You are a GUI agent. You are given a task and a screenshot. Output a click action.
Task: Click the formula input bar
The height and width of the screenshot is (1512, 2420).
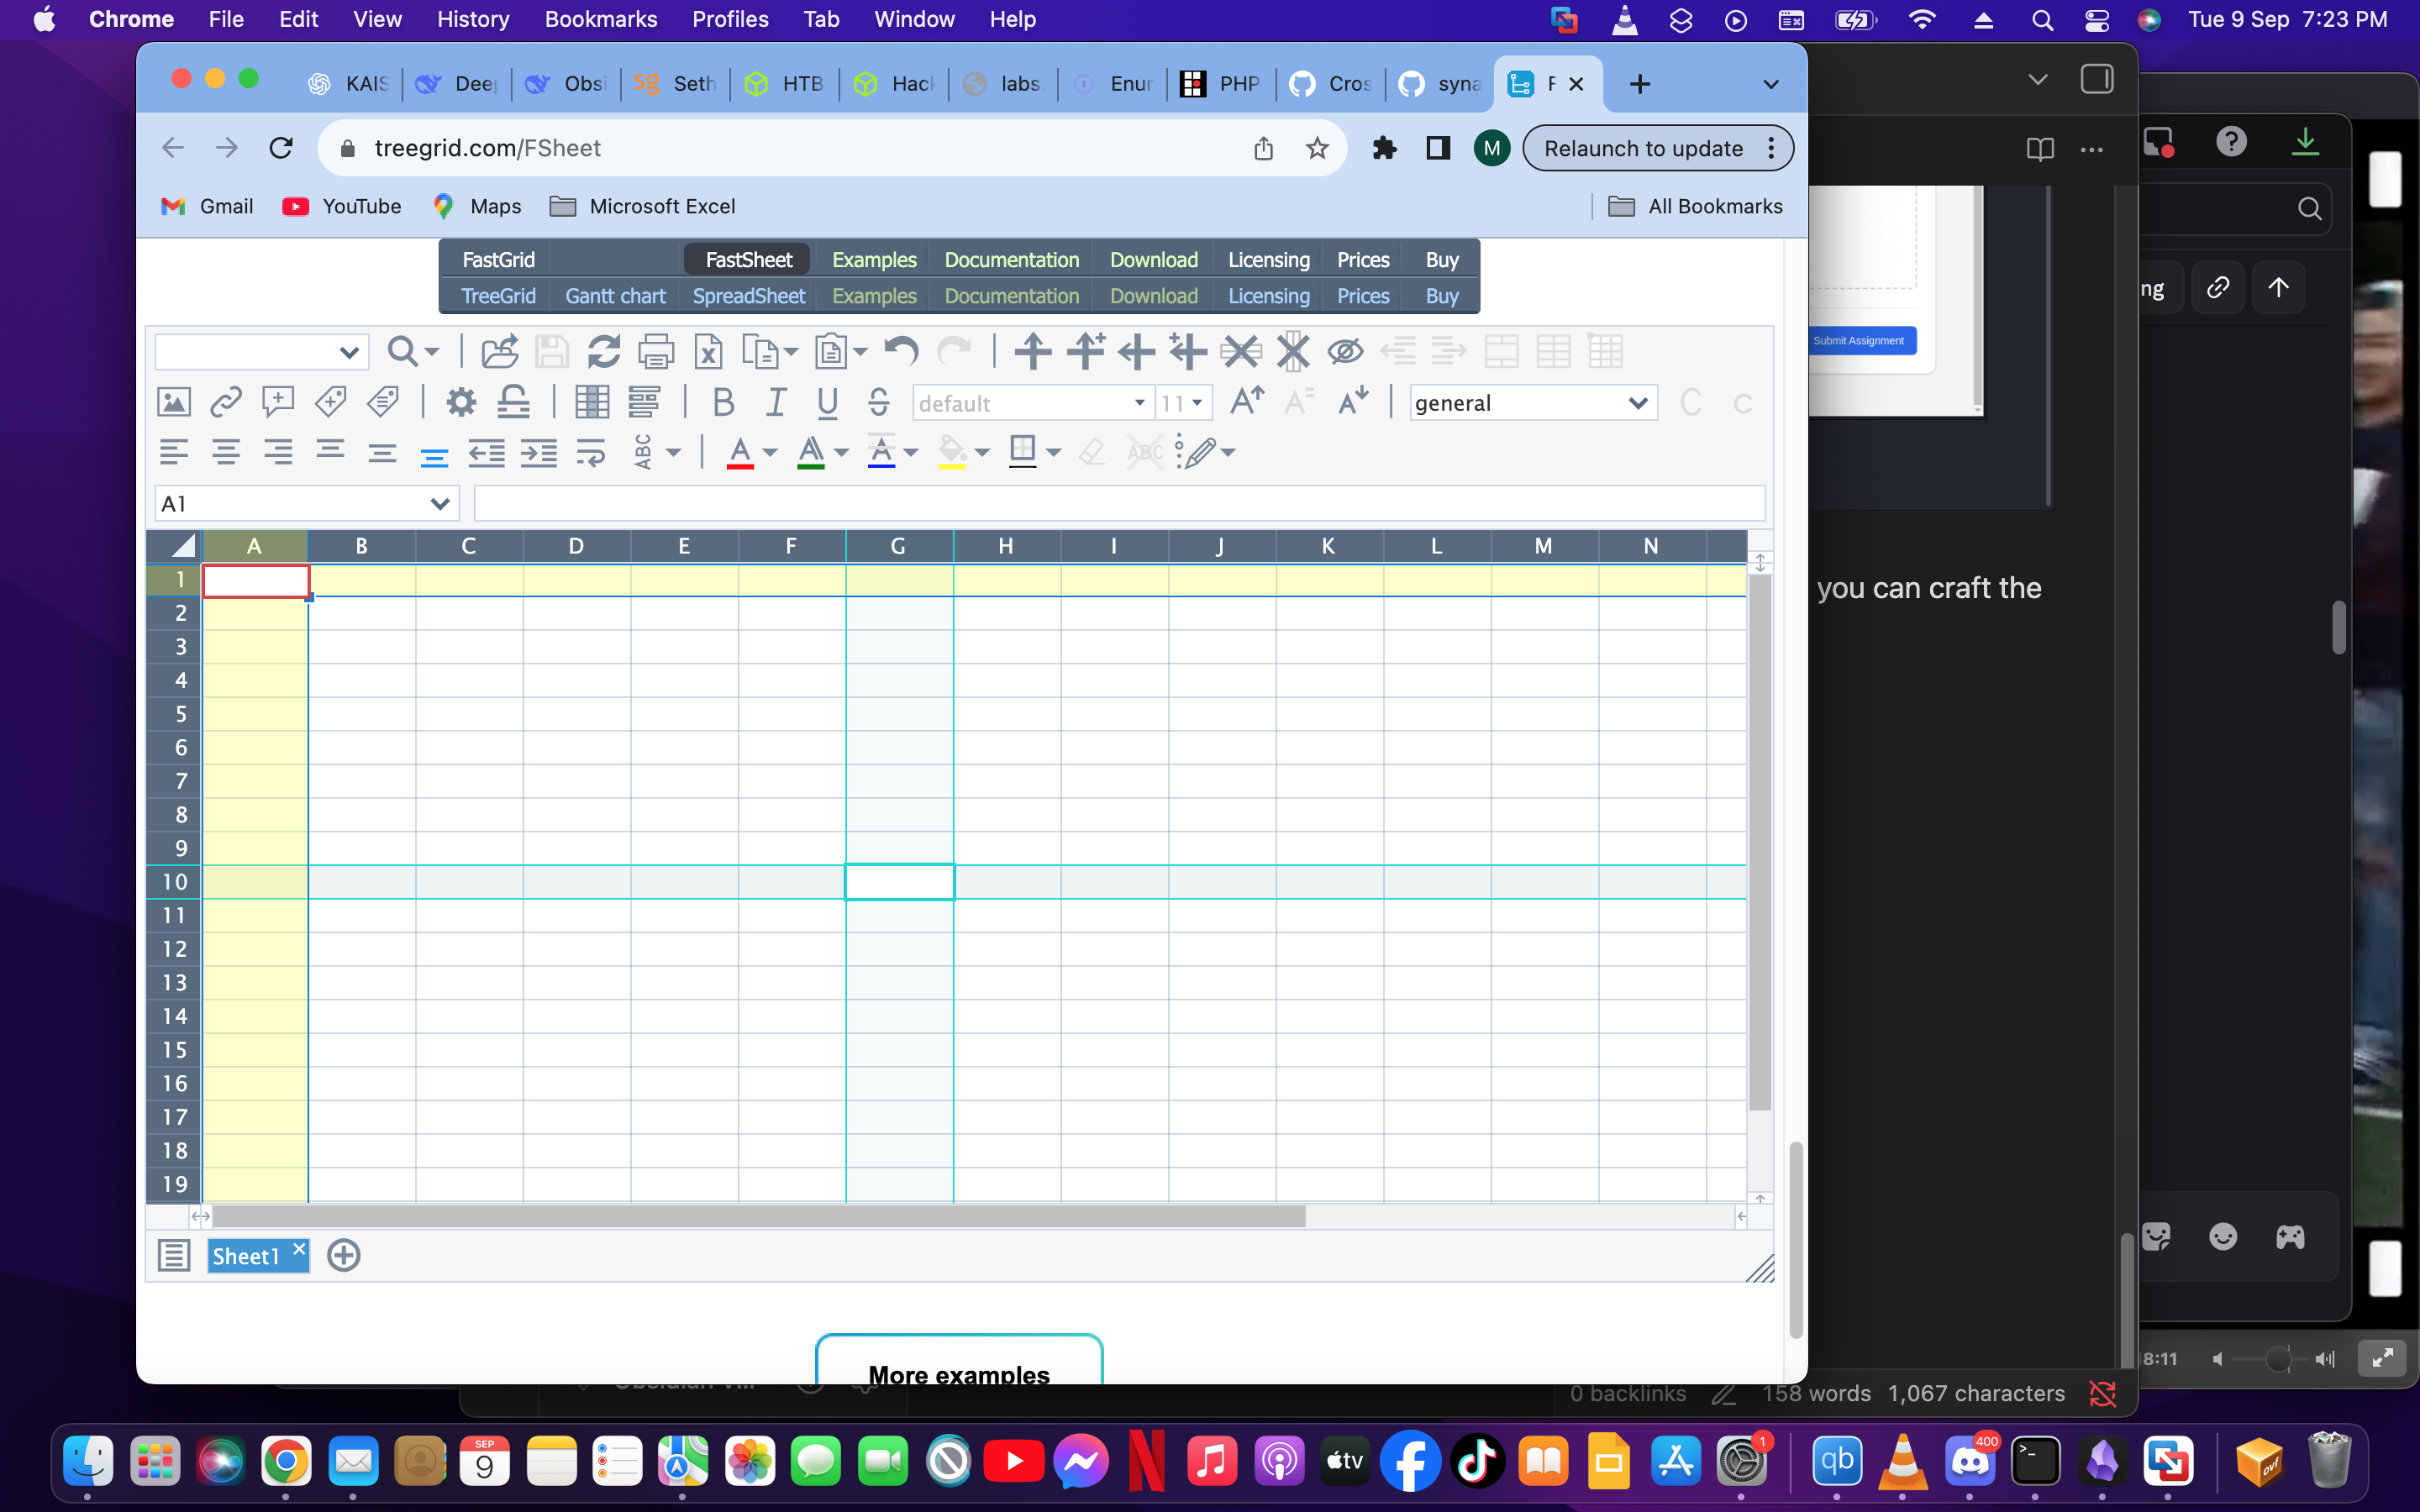(x=1119, y=503)
